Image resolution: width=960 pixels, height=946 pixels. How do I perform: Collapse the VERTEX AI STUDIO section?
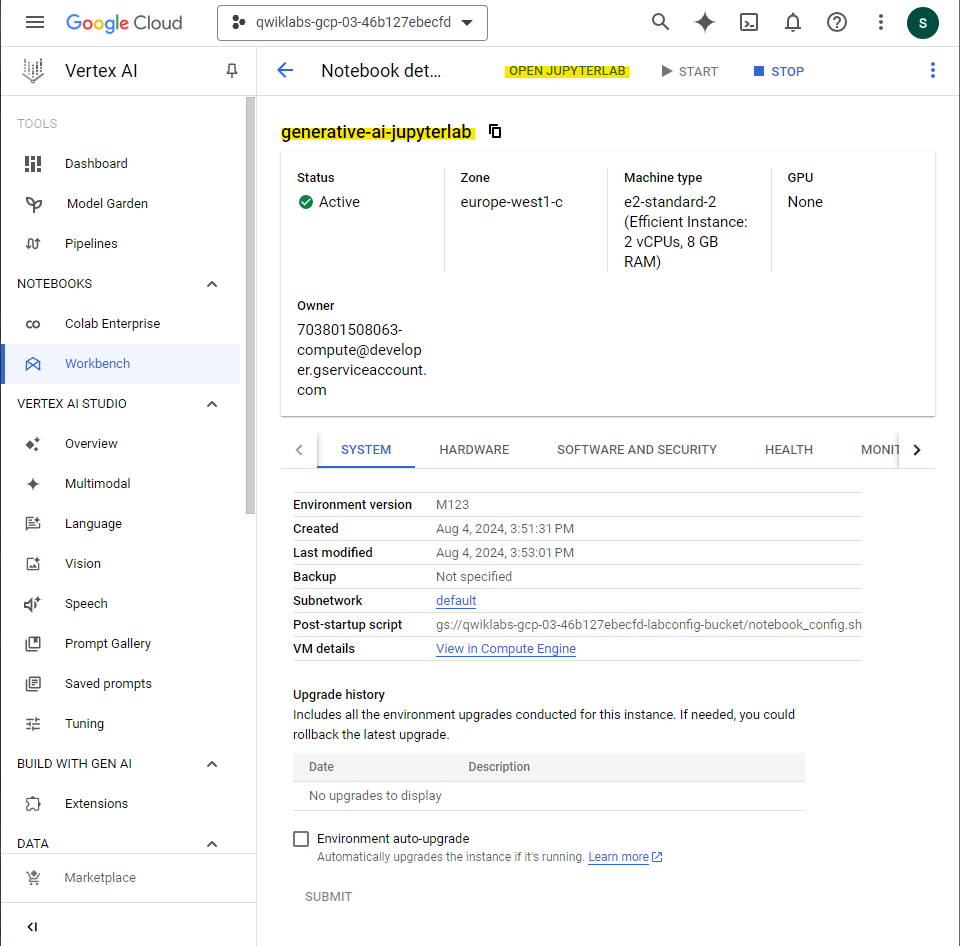click(212, 404)
